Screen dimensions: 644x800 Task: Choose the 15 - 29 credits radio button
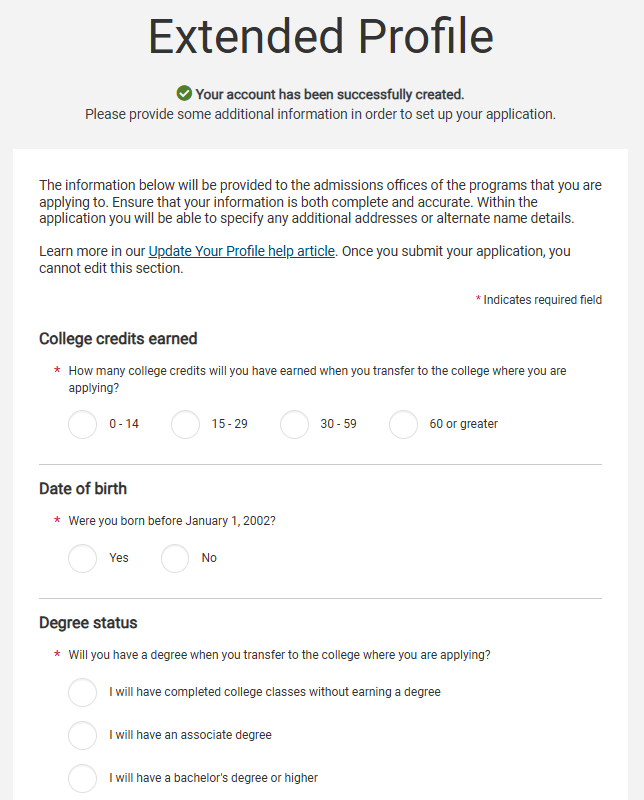[186, 424]
